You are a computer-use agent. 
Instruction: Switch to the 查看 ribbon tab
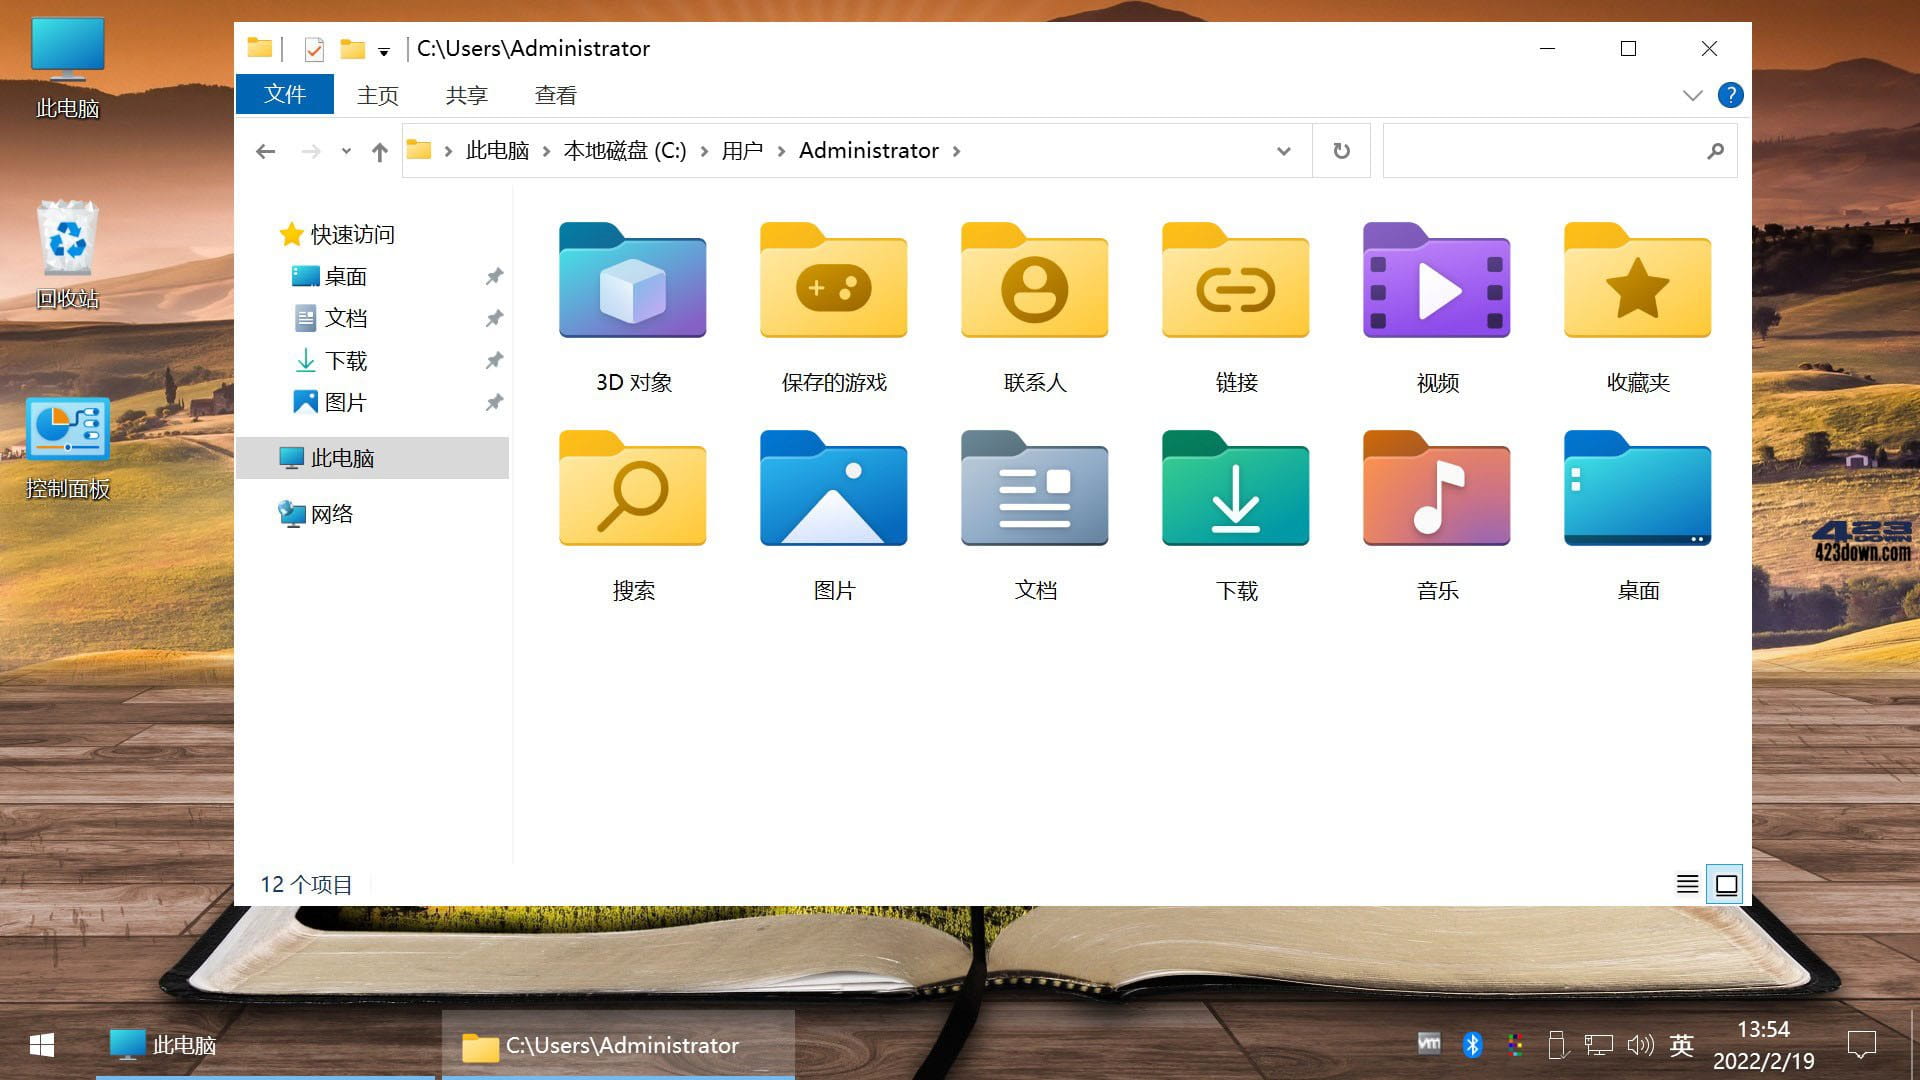pyautogui.click(x=554, y=94)
